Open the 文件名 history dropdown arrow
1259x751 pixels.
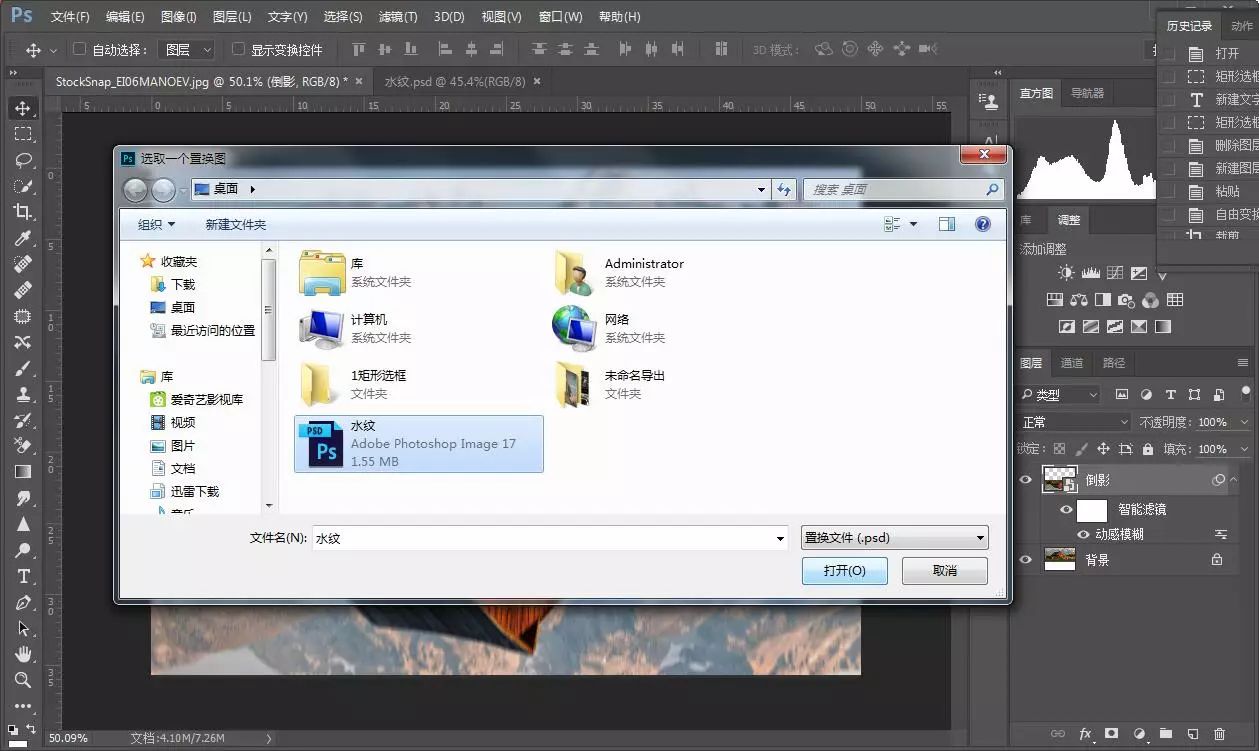(x=781, y=539)
